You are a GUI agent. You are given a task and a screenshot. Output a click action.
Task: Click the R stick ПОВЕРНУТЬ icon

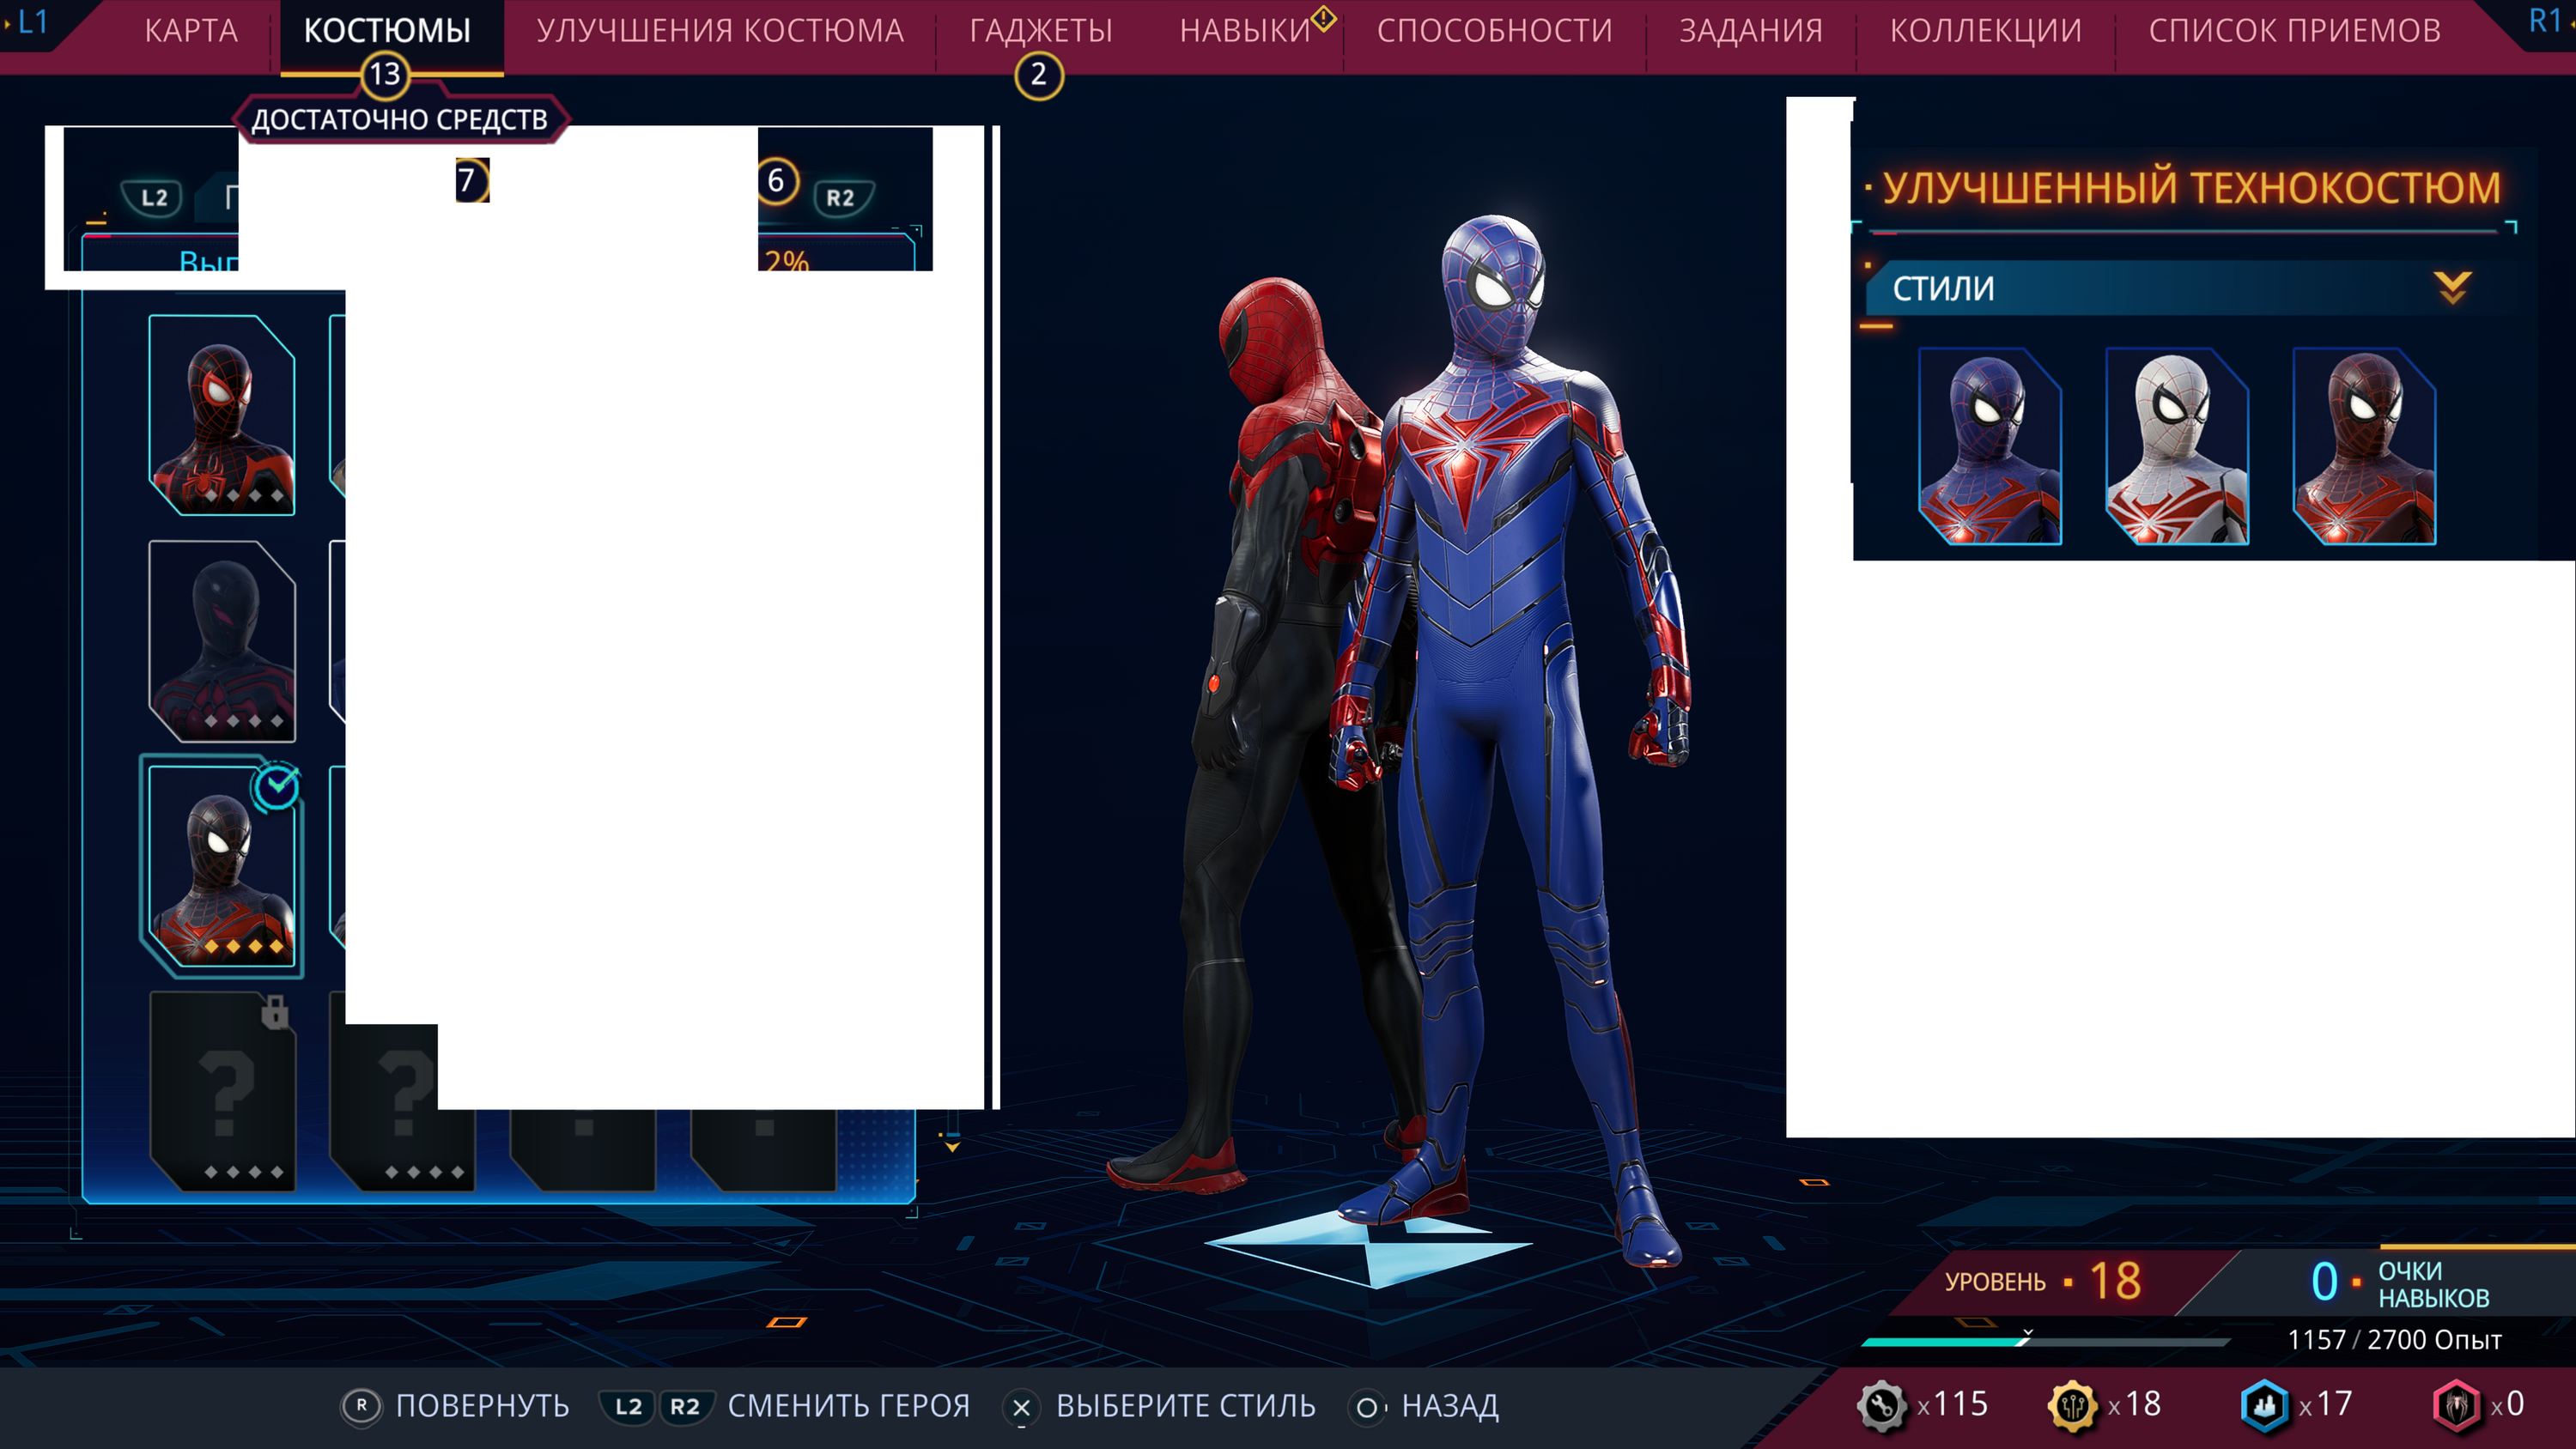[361, 1406]
